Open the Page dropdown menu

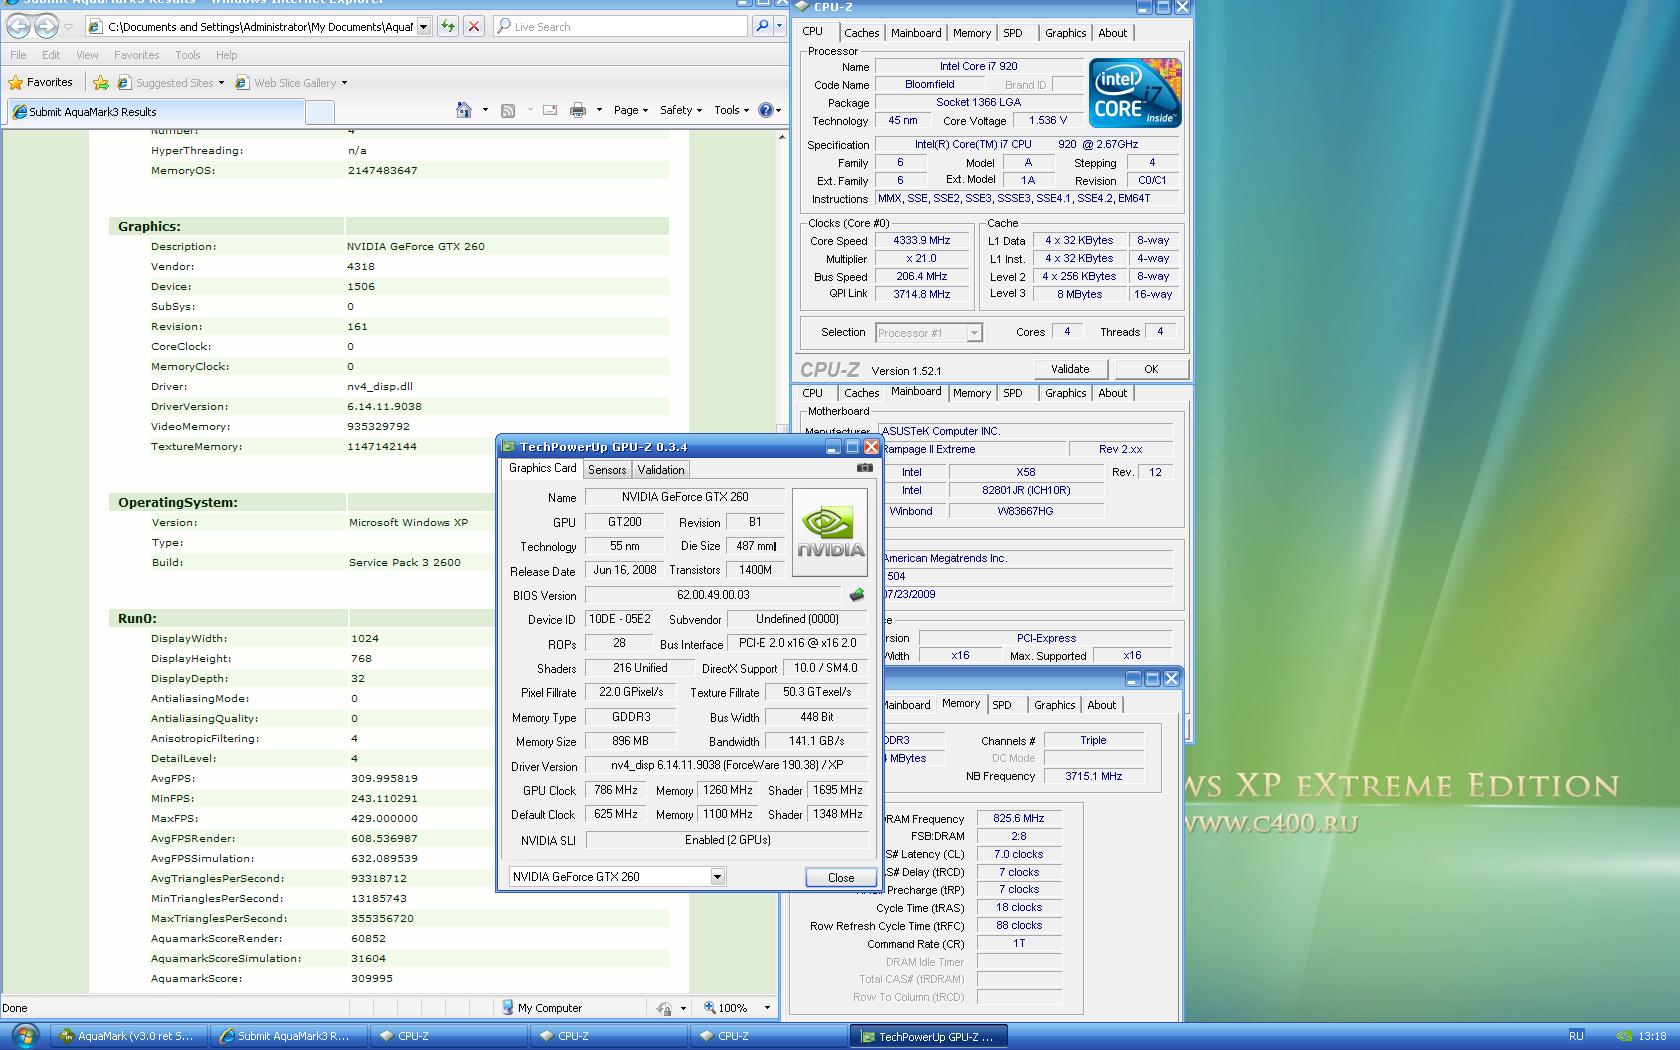(631, 110)
